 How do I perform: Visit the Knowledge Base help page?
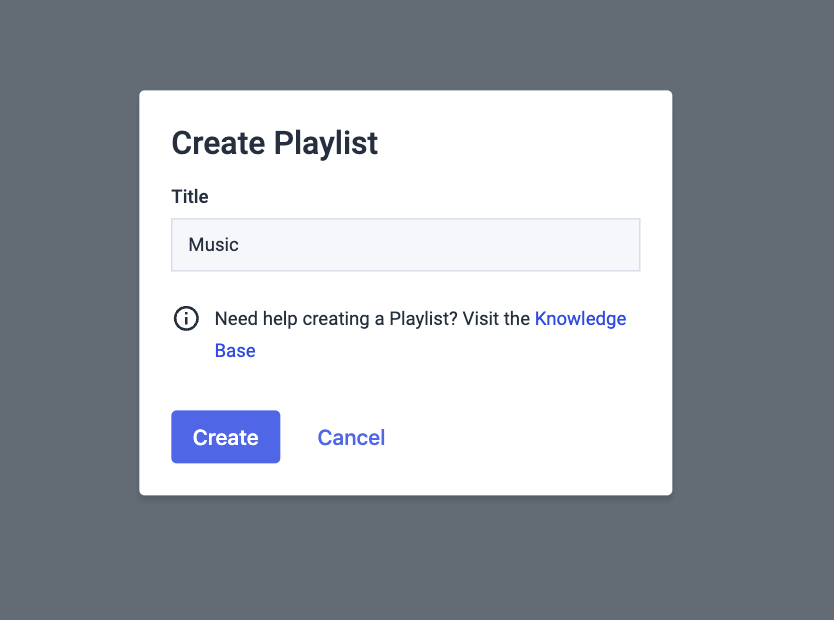(x=235, y=351)
